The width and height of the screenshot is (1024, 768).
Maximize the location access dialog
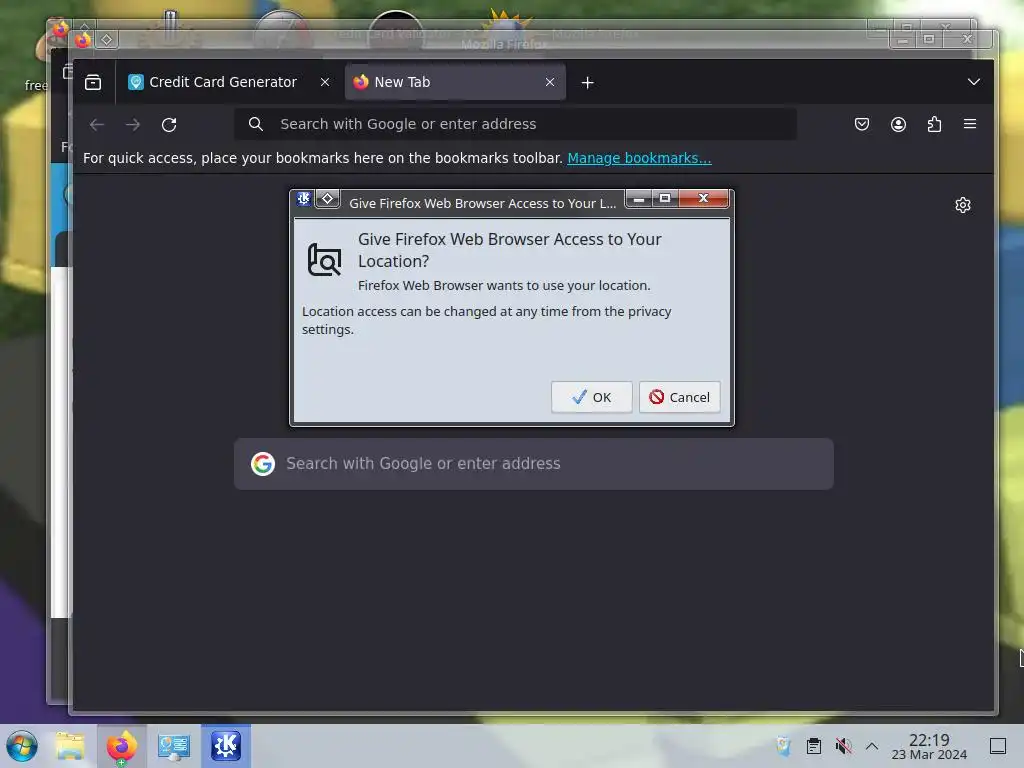pyautogui.click(x=665, y=199)
